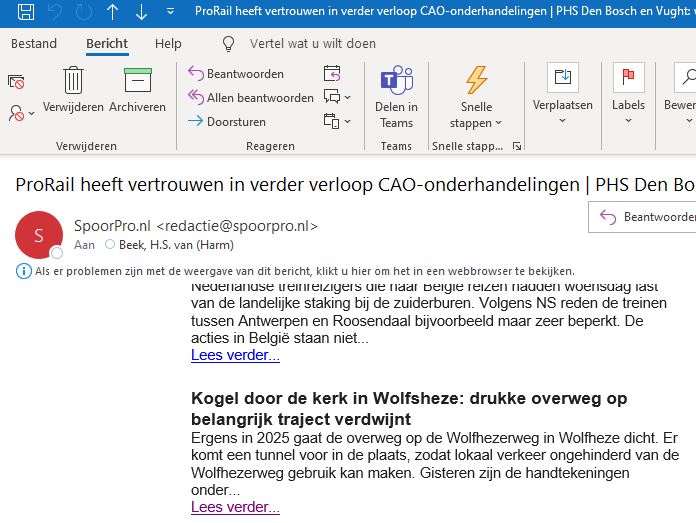Go to next item with down arrow
Image resolution: width=696 pixels, height=523 pixels.
[141, 13]
